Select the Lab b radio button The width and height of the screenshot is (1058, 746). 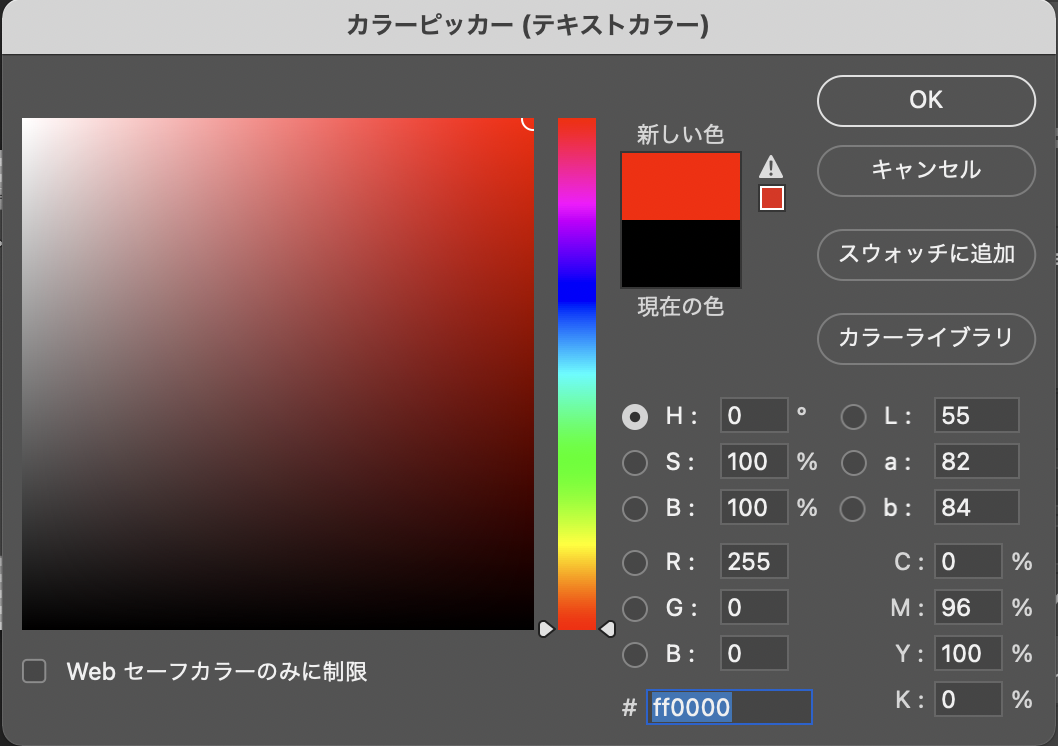(853, 508)
